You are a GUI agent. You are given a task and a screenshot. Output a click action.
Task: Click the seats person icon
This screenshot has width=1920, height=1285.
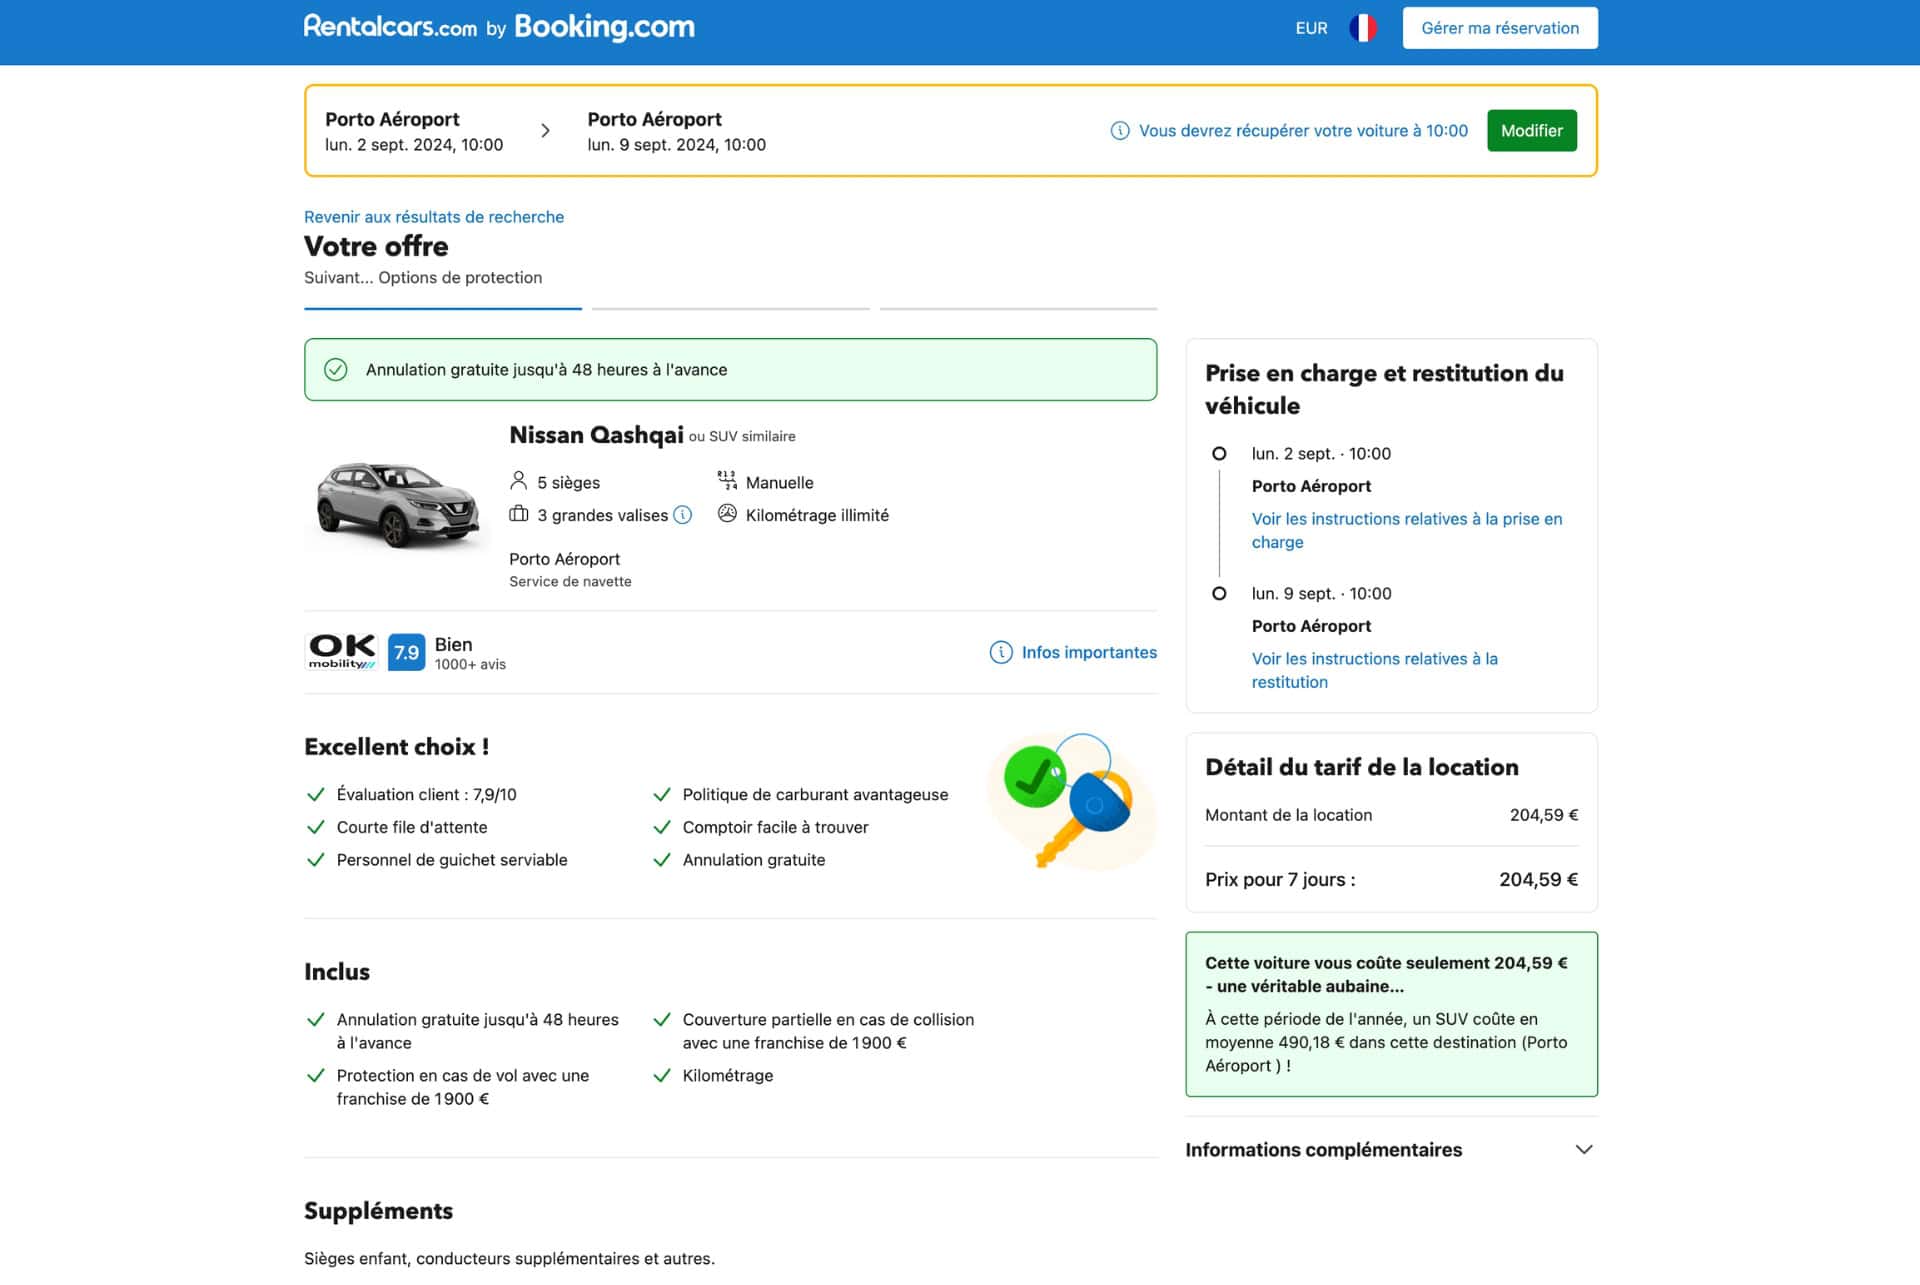click(x=518, y=482)
